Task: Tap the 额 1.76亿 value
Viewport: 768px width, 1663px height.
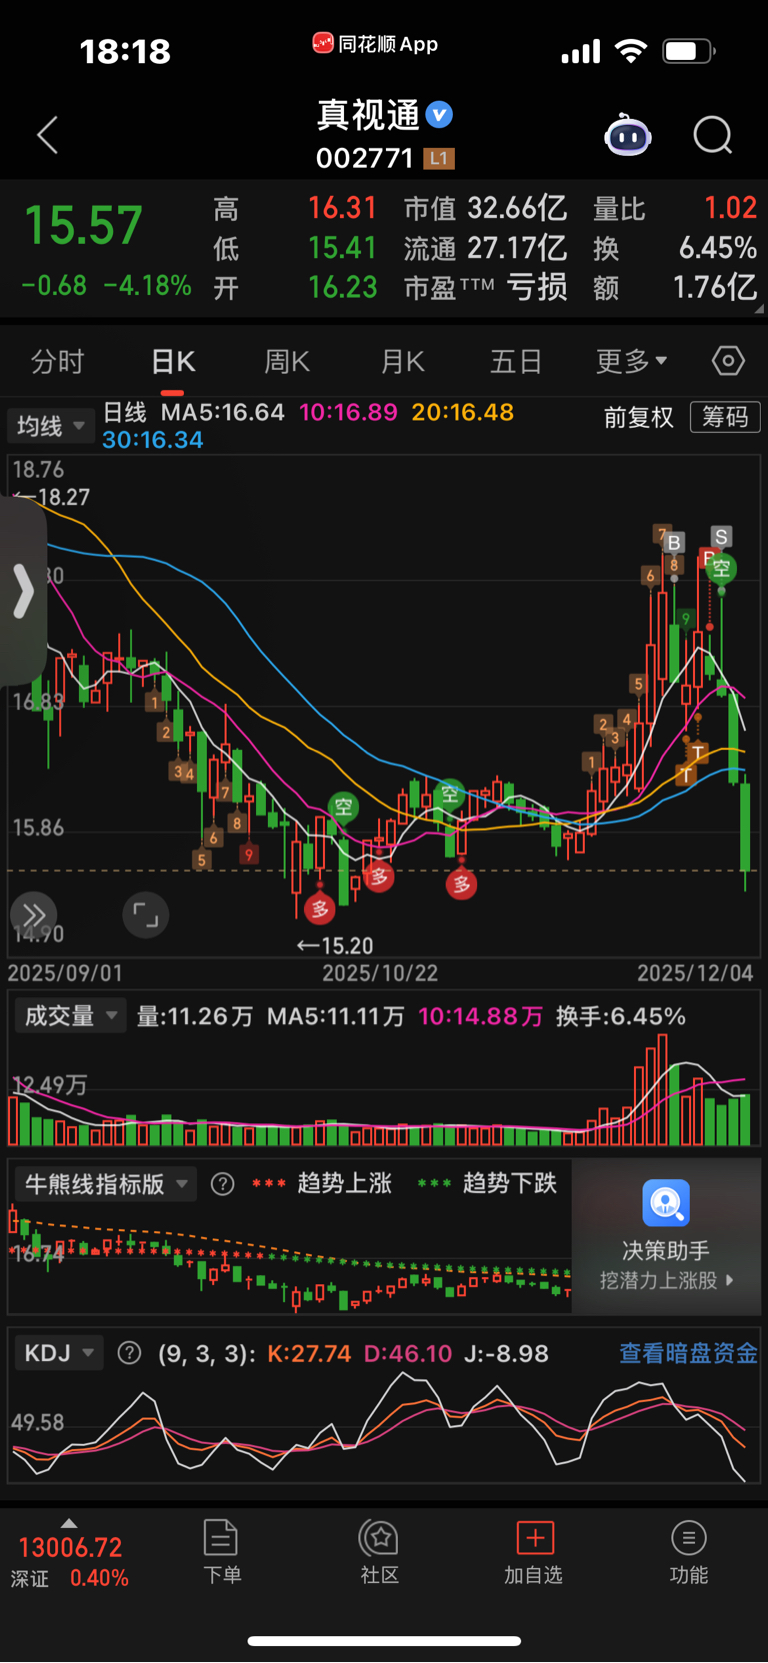Action: [675, 288]
